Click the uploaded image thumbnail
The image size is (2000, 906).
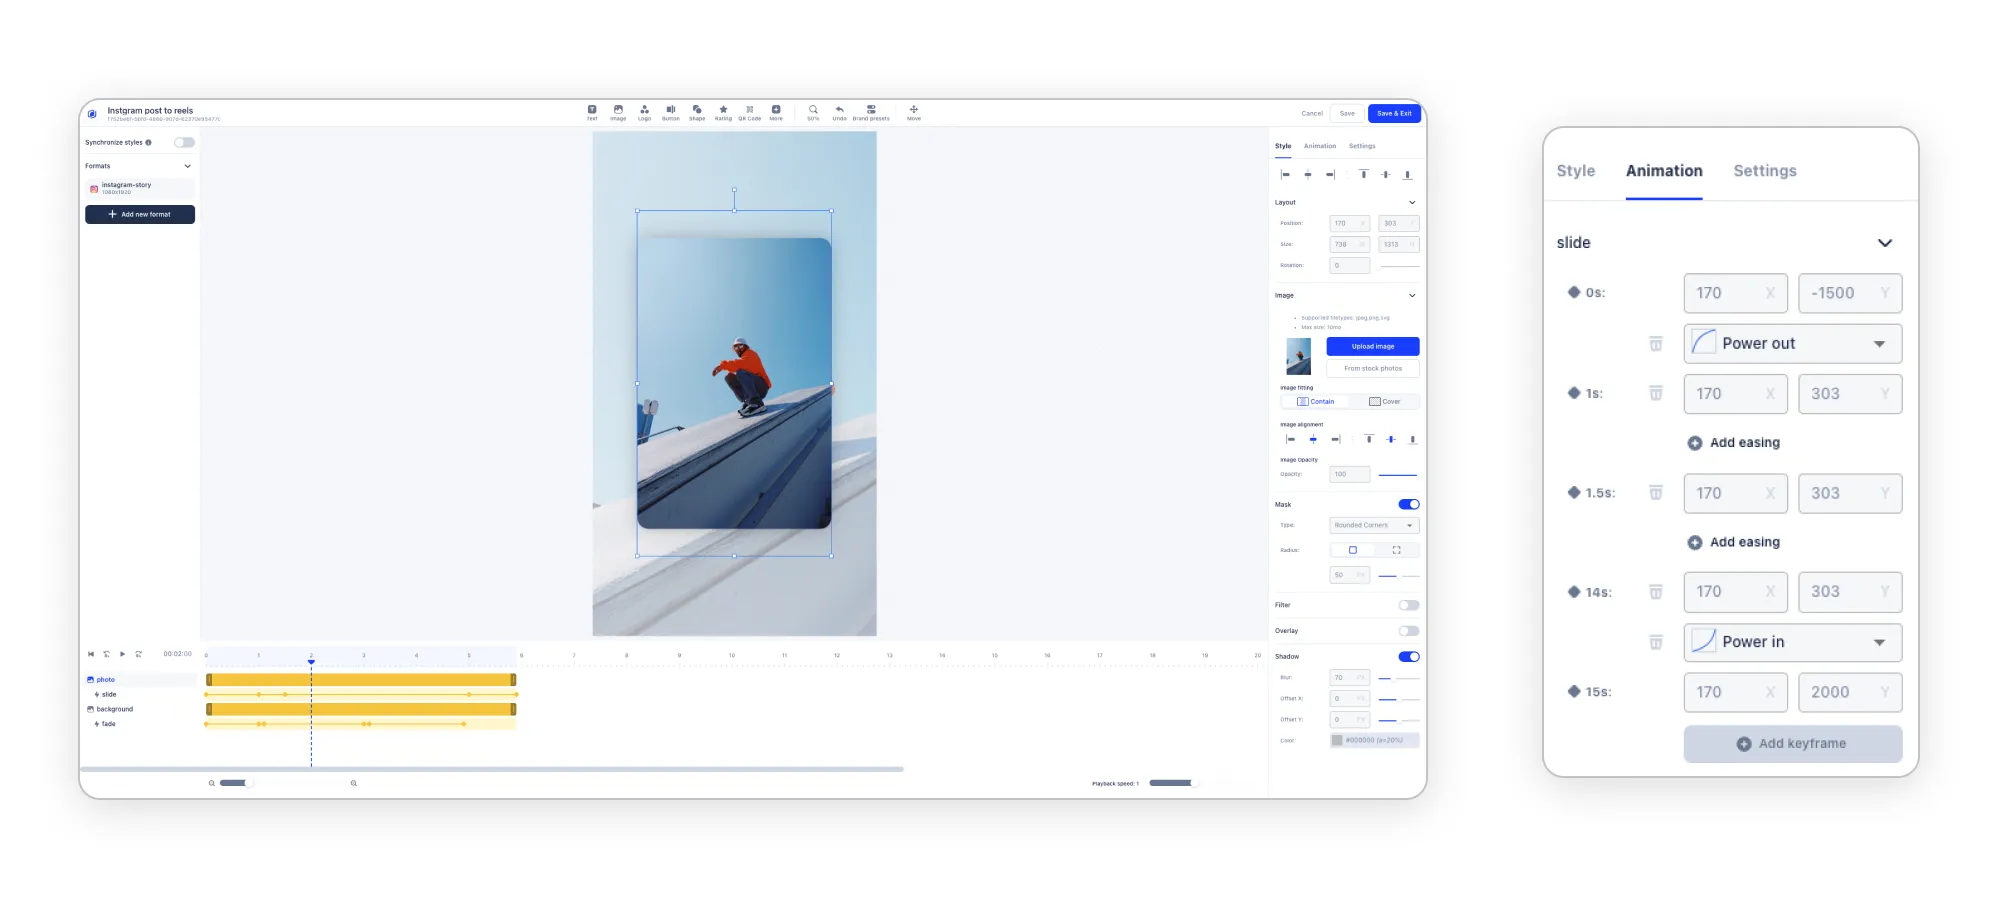coord(1298,356)
